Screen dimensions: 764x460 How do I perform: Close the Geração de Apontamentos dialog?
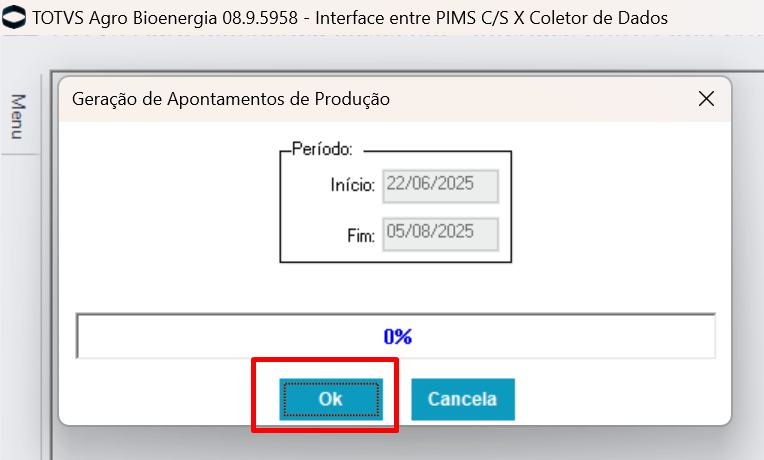[x=706, y=99]
